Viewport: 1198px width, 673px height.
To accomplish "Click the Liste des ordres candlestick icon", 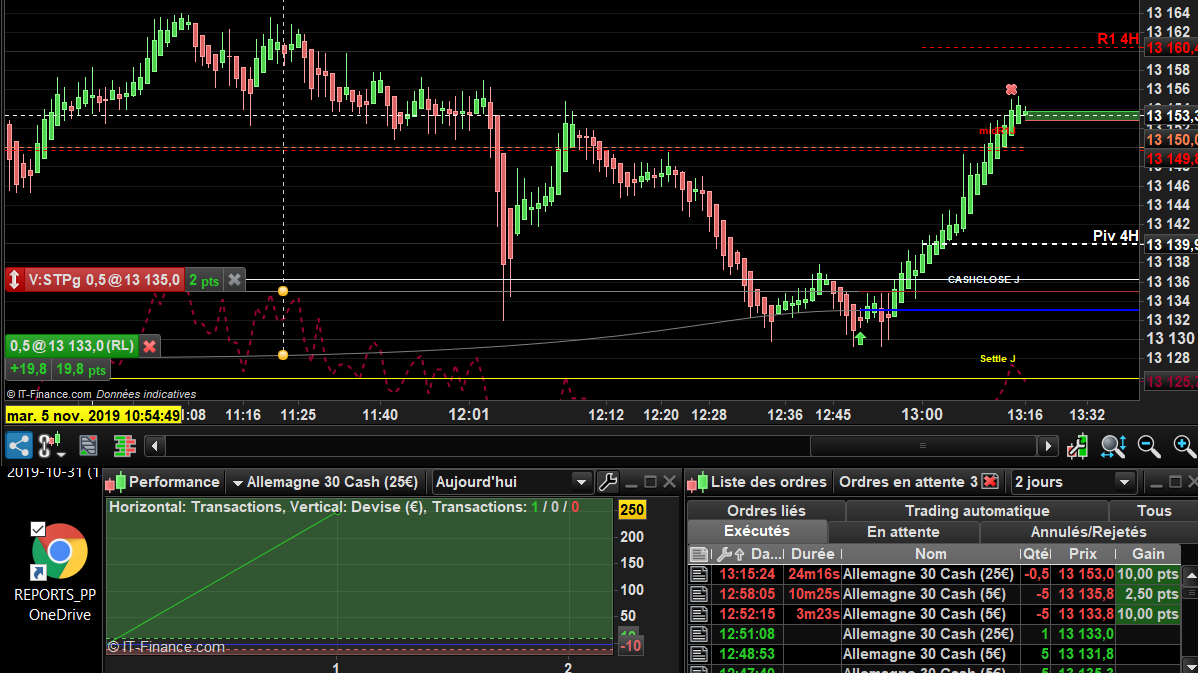I will (698, 482).
